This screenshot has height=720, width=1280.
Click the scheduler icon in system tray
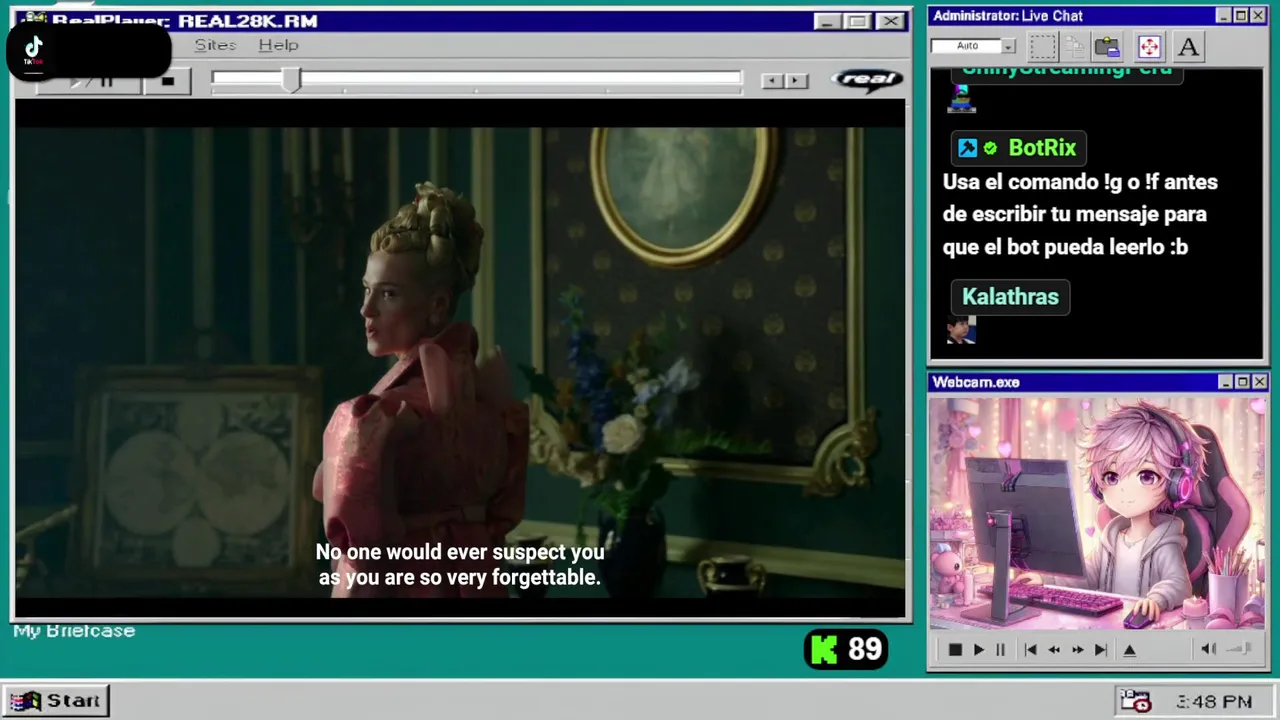pos(1135,702)
